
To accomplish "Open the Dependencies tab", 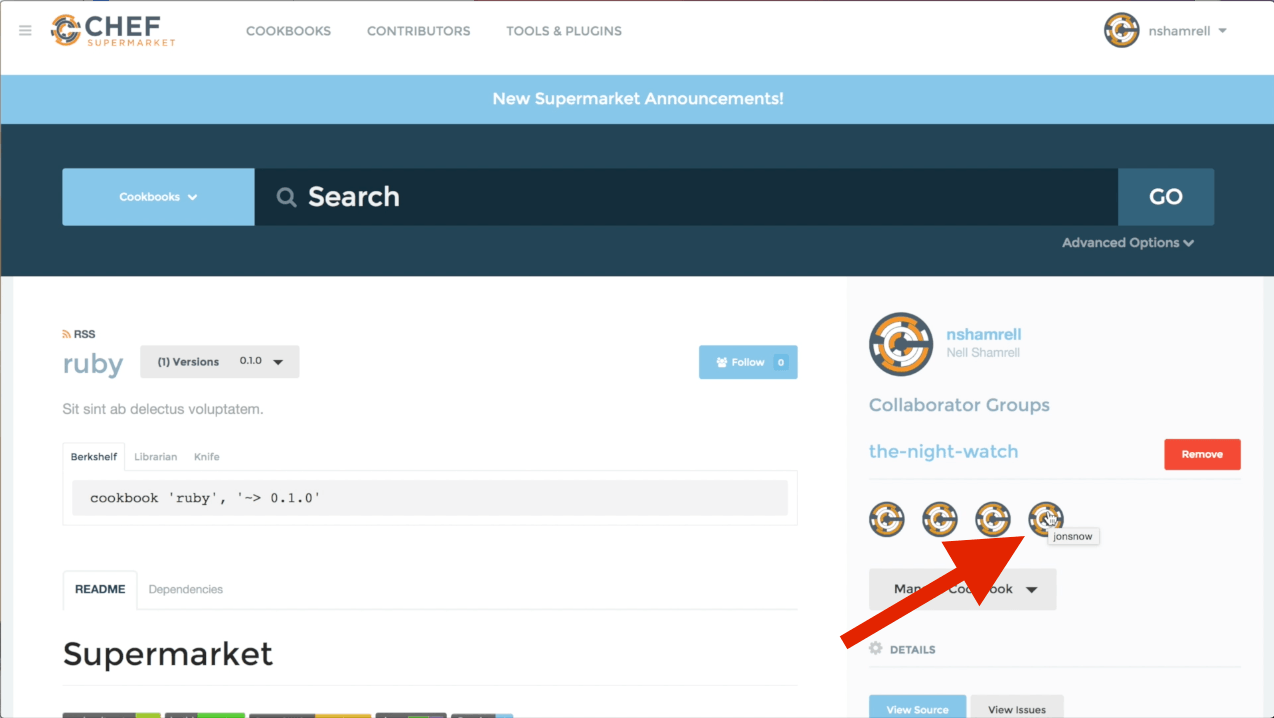I will coord(186,589).
